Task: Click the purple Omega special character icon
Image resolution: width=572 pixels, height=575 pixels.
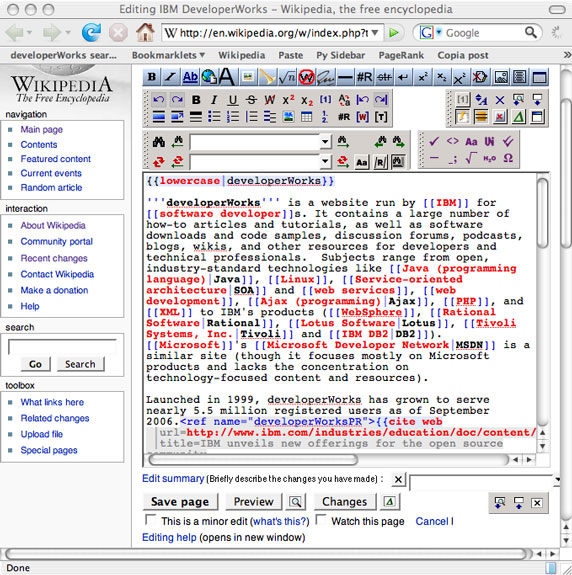Action: click(508, 158)
